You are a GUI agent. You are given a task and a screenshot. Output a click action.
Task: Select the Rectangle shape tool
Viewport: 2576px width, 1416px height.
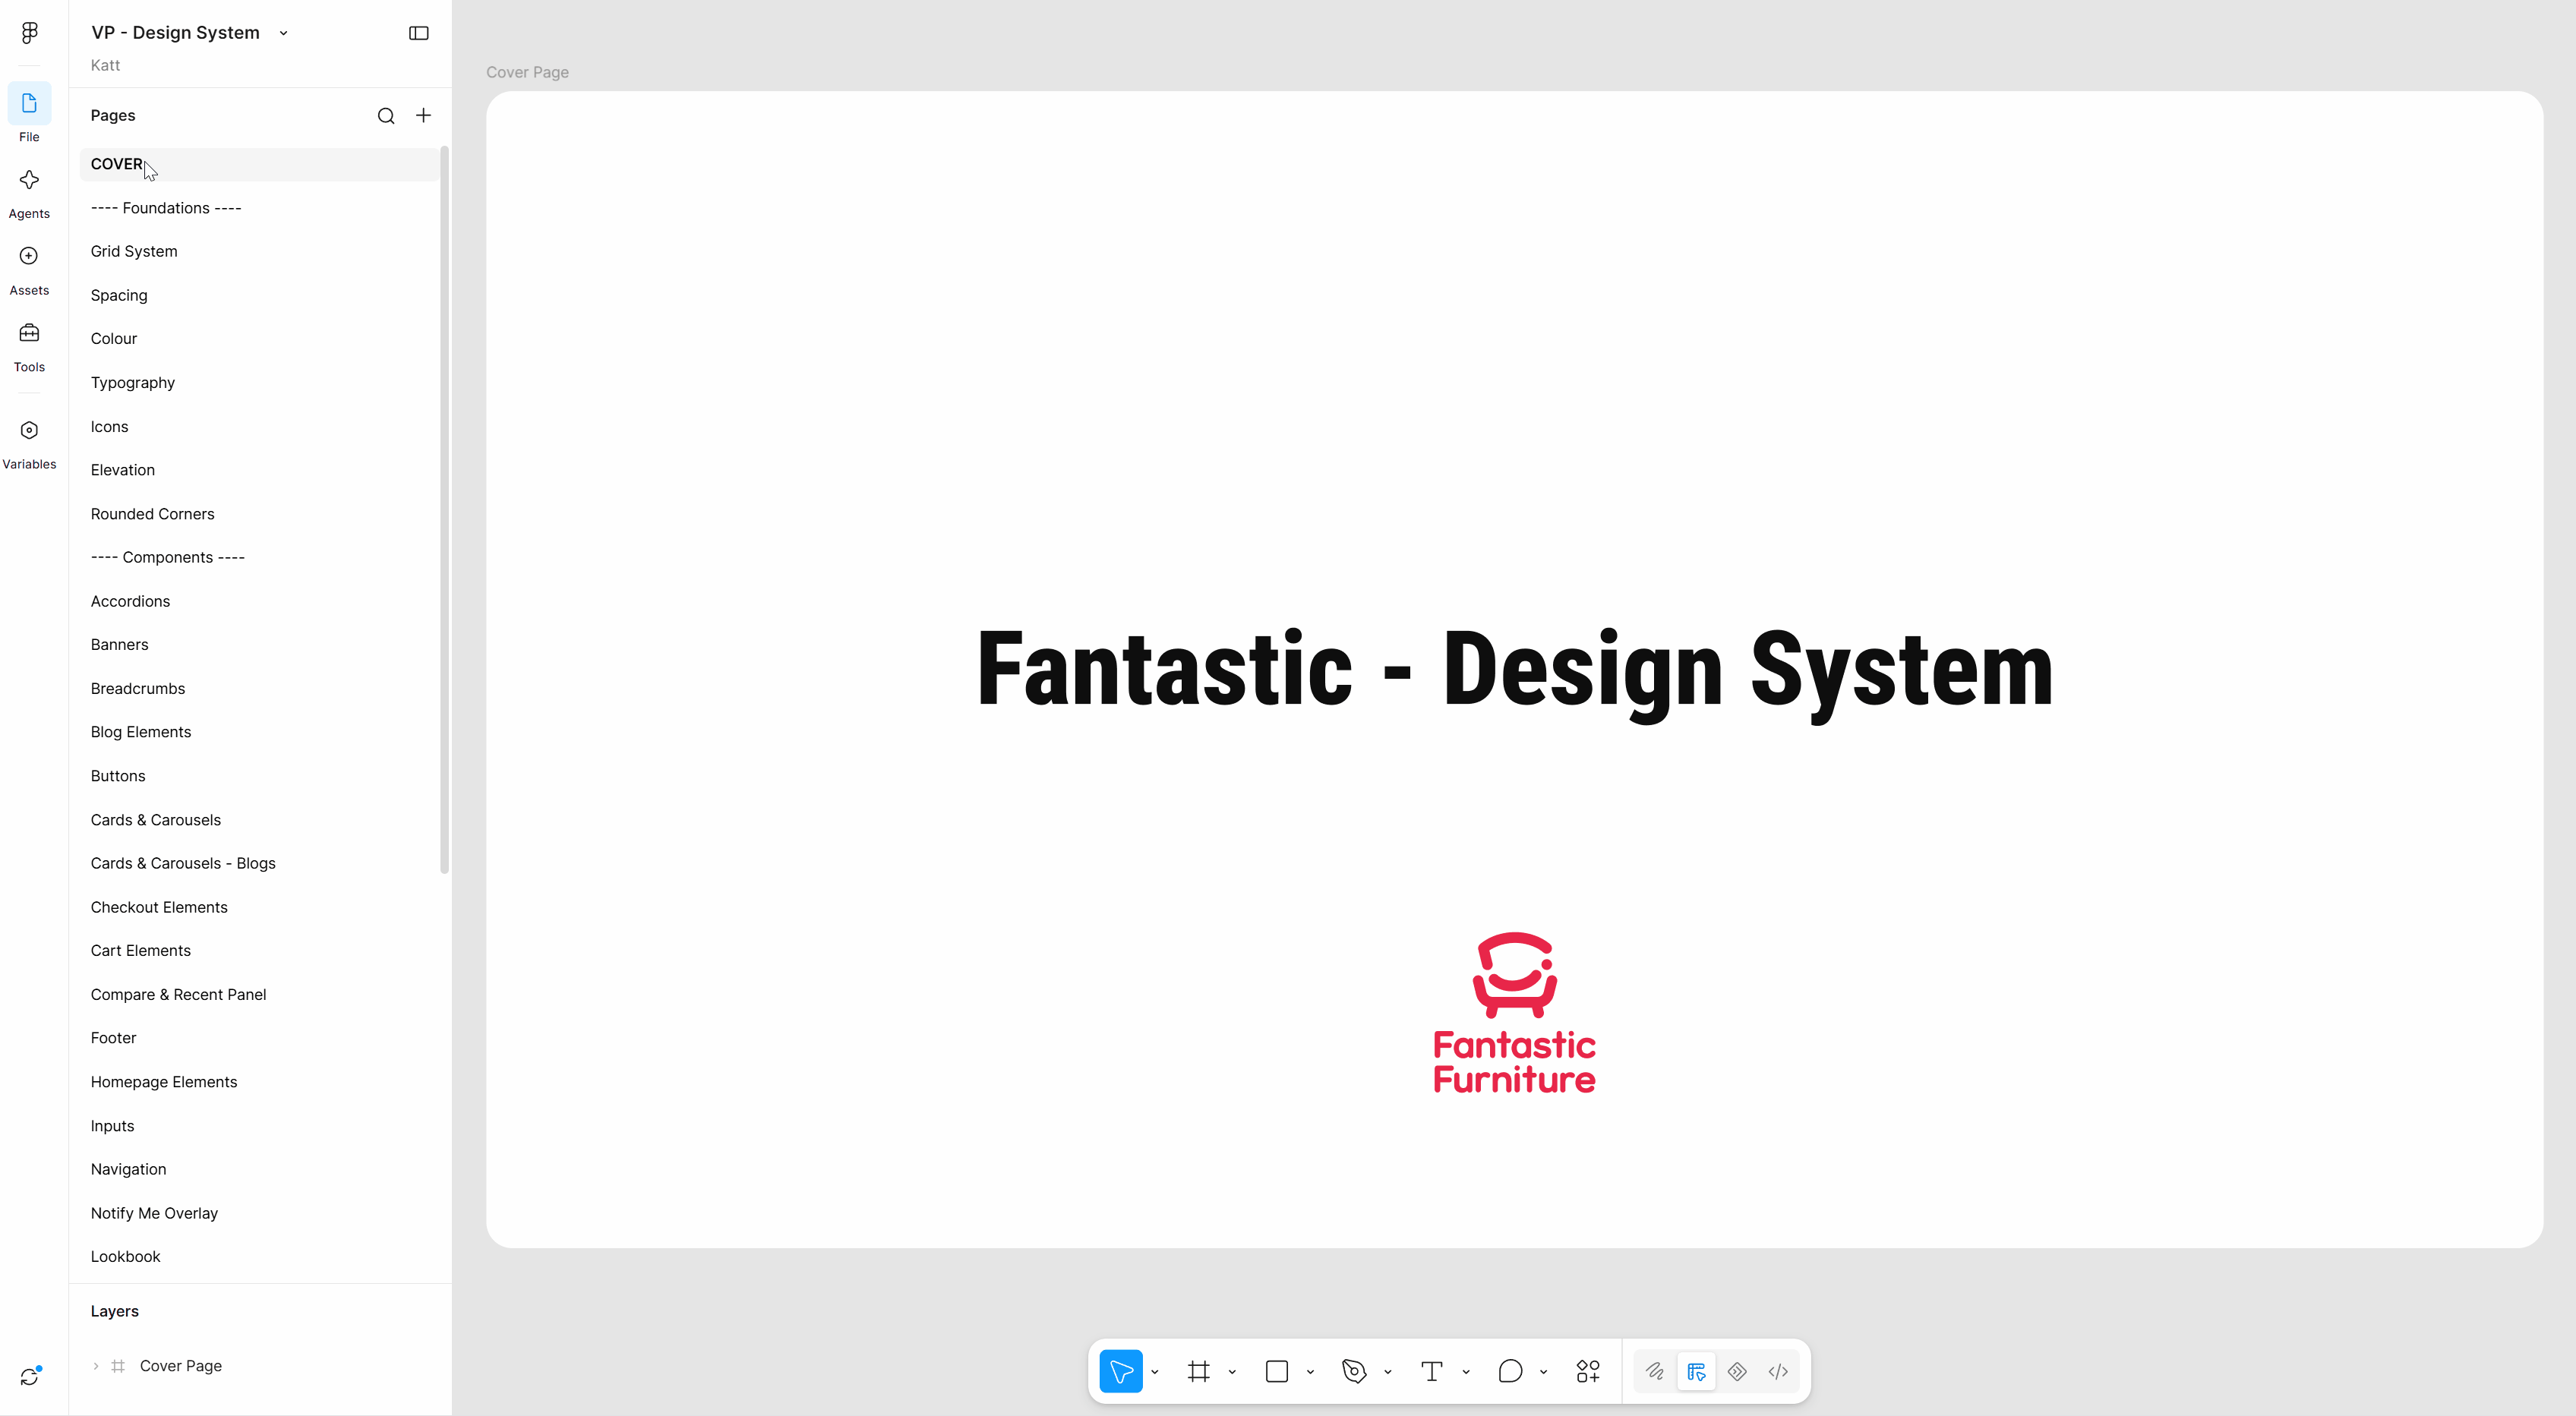(x=1277, y=1371)
